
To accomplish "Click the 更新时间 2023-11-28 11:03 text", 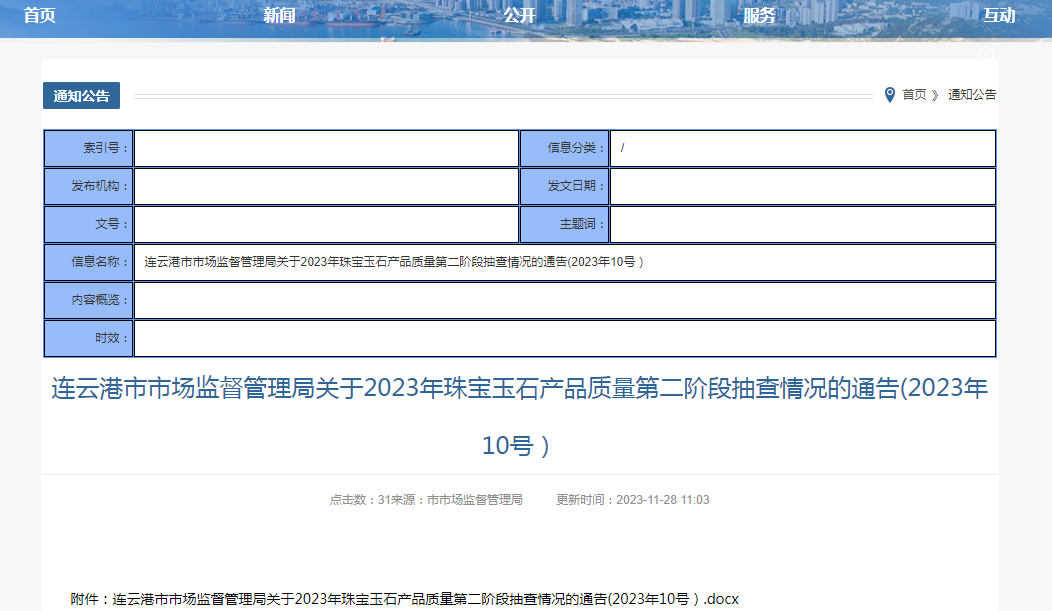I will [633, 500].
